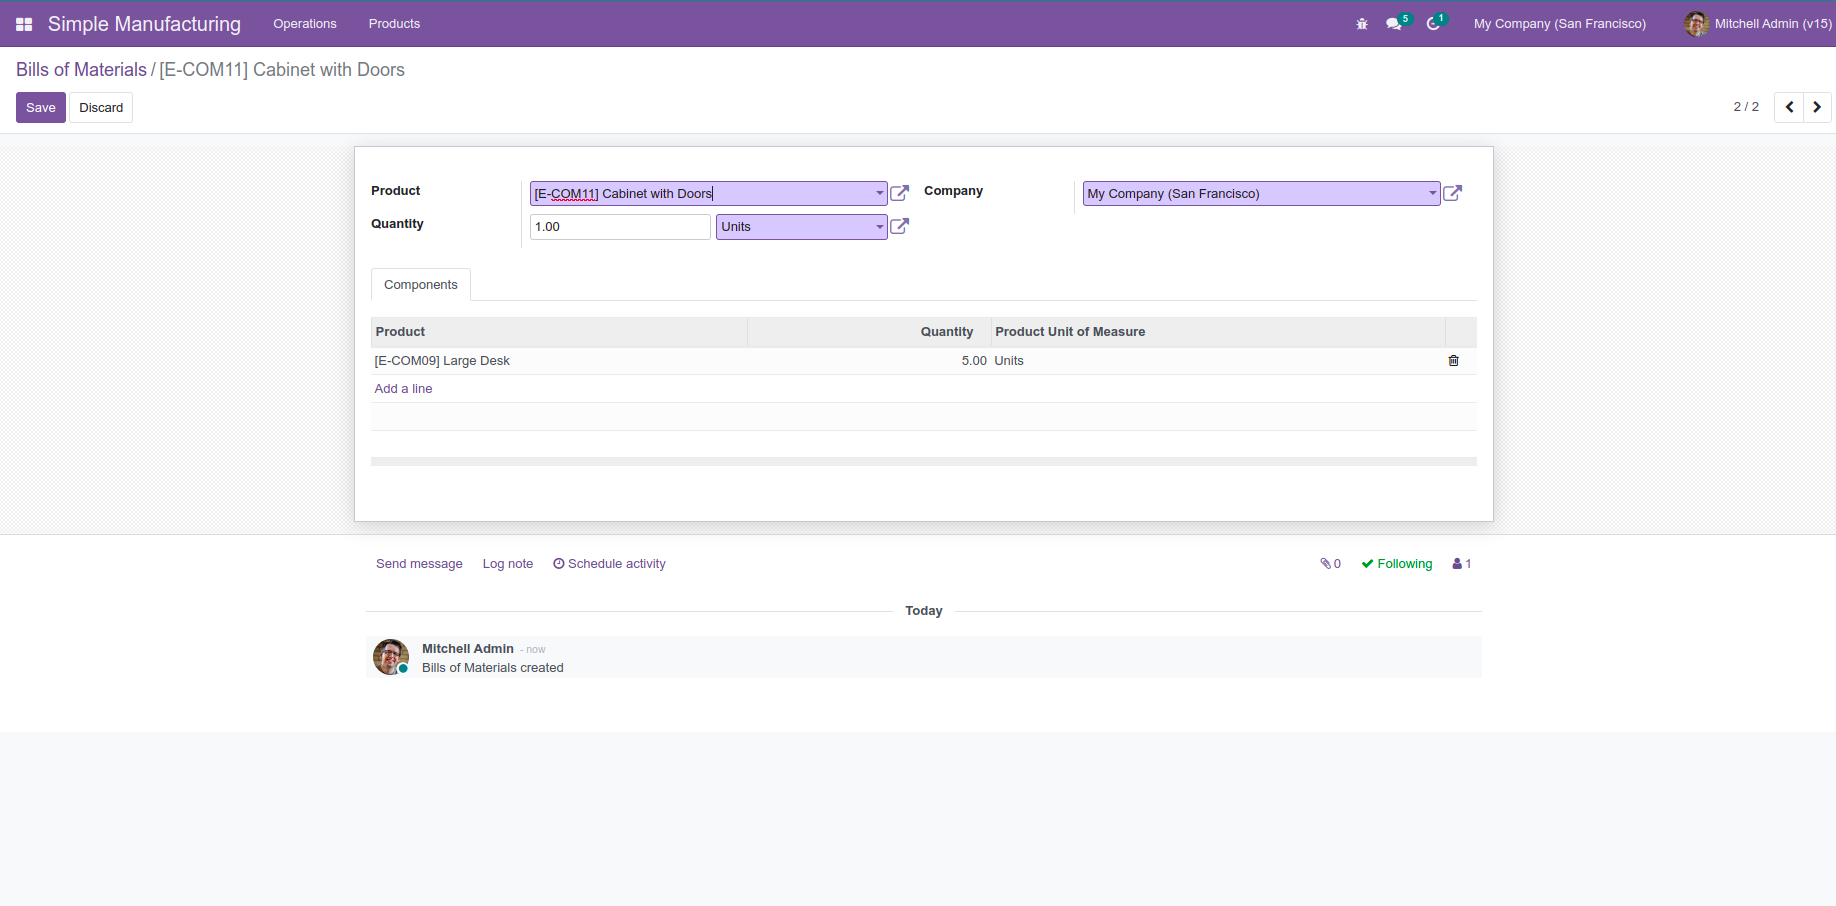Open external link for Units field
This screenshot has width=1836, height=906.
point(900,226)
